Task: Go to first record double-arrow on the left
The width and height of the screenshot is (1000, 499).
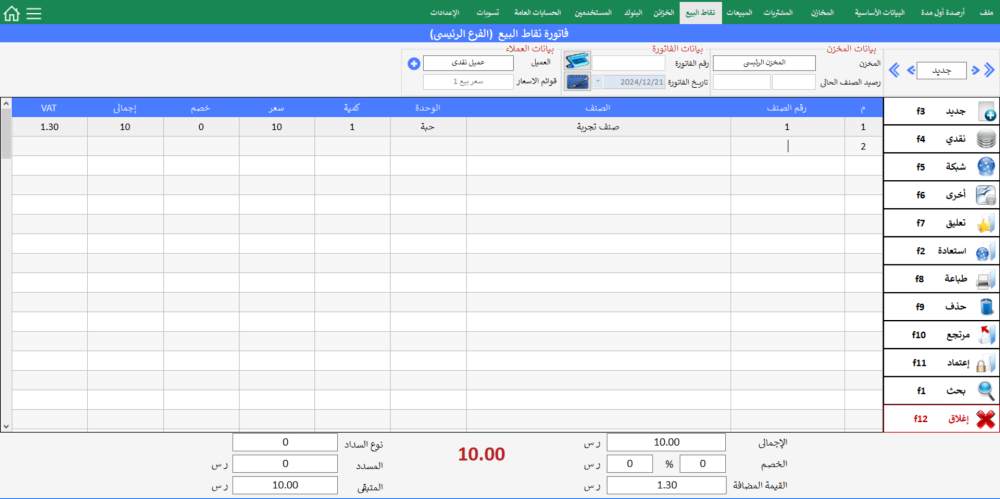Action: tap(895, 71)
